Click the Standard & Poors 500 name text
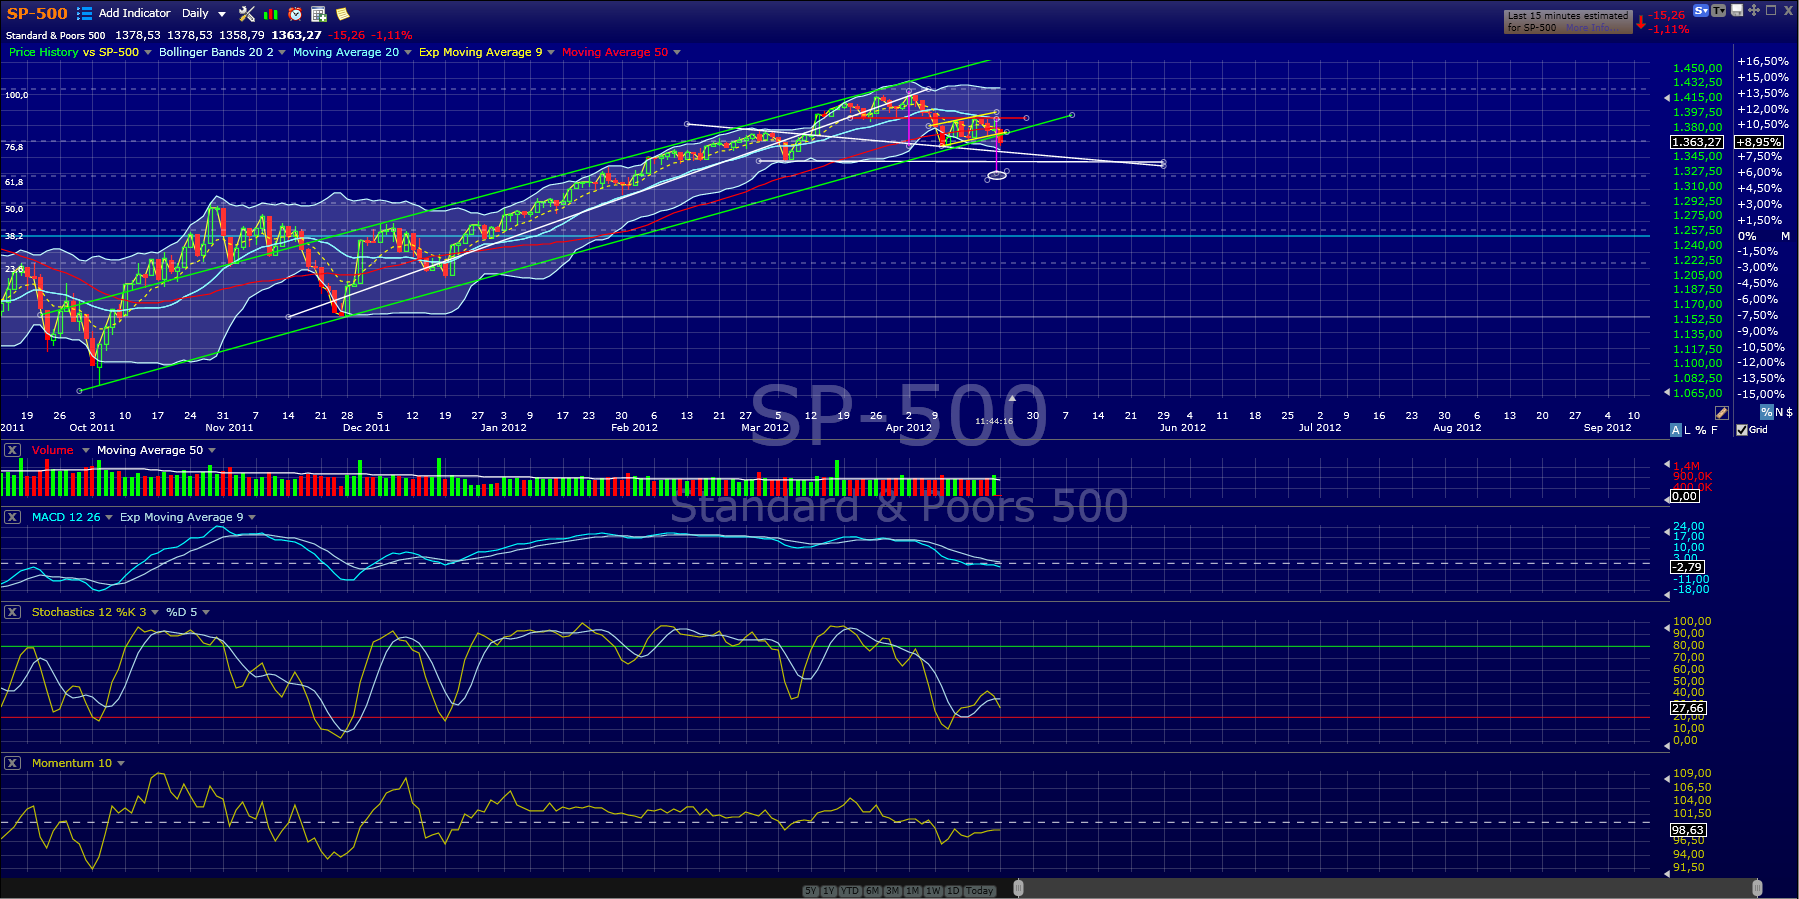1799x899 pixels. (56, 35)
